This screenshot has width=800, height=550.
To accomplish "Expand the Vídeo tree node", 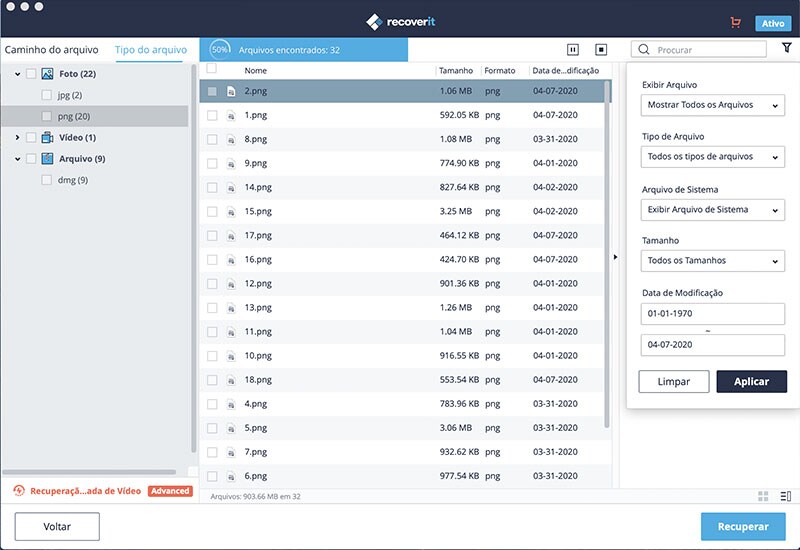I will coord(17,137).
